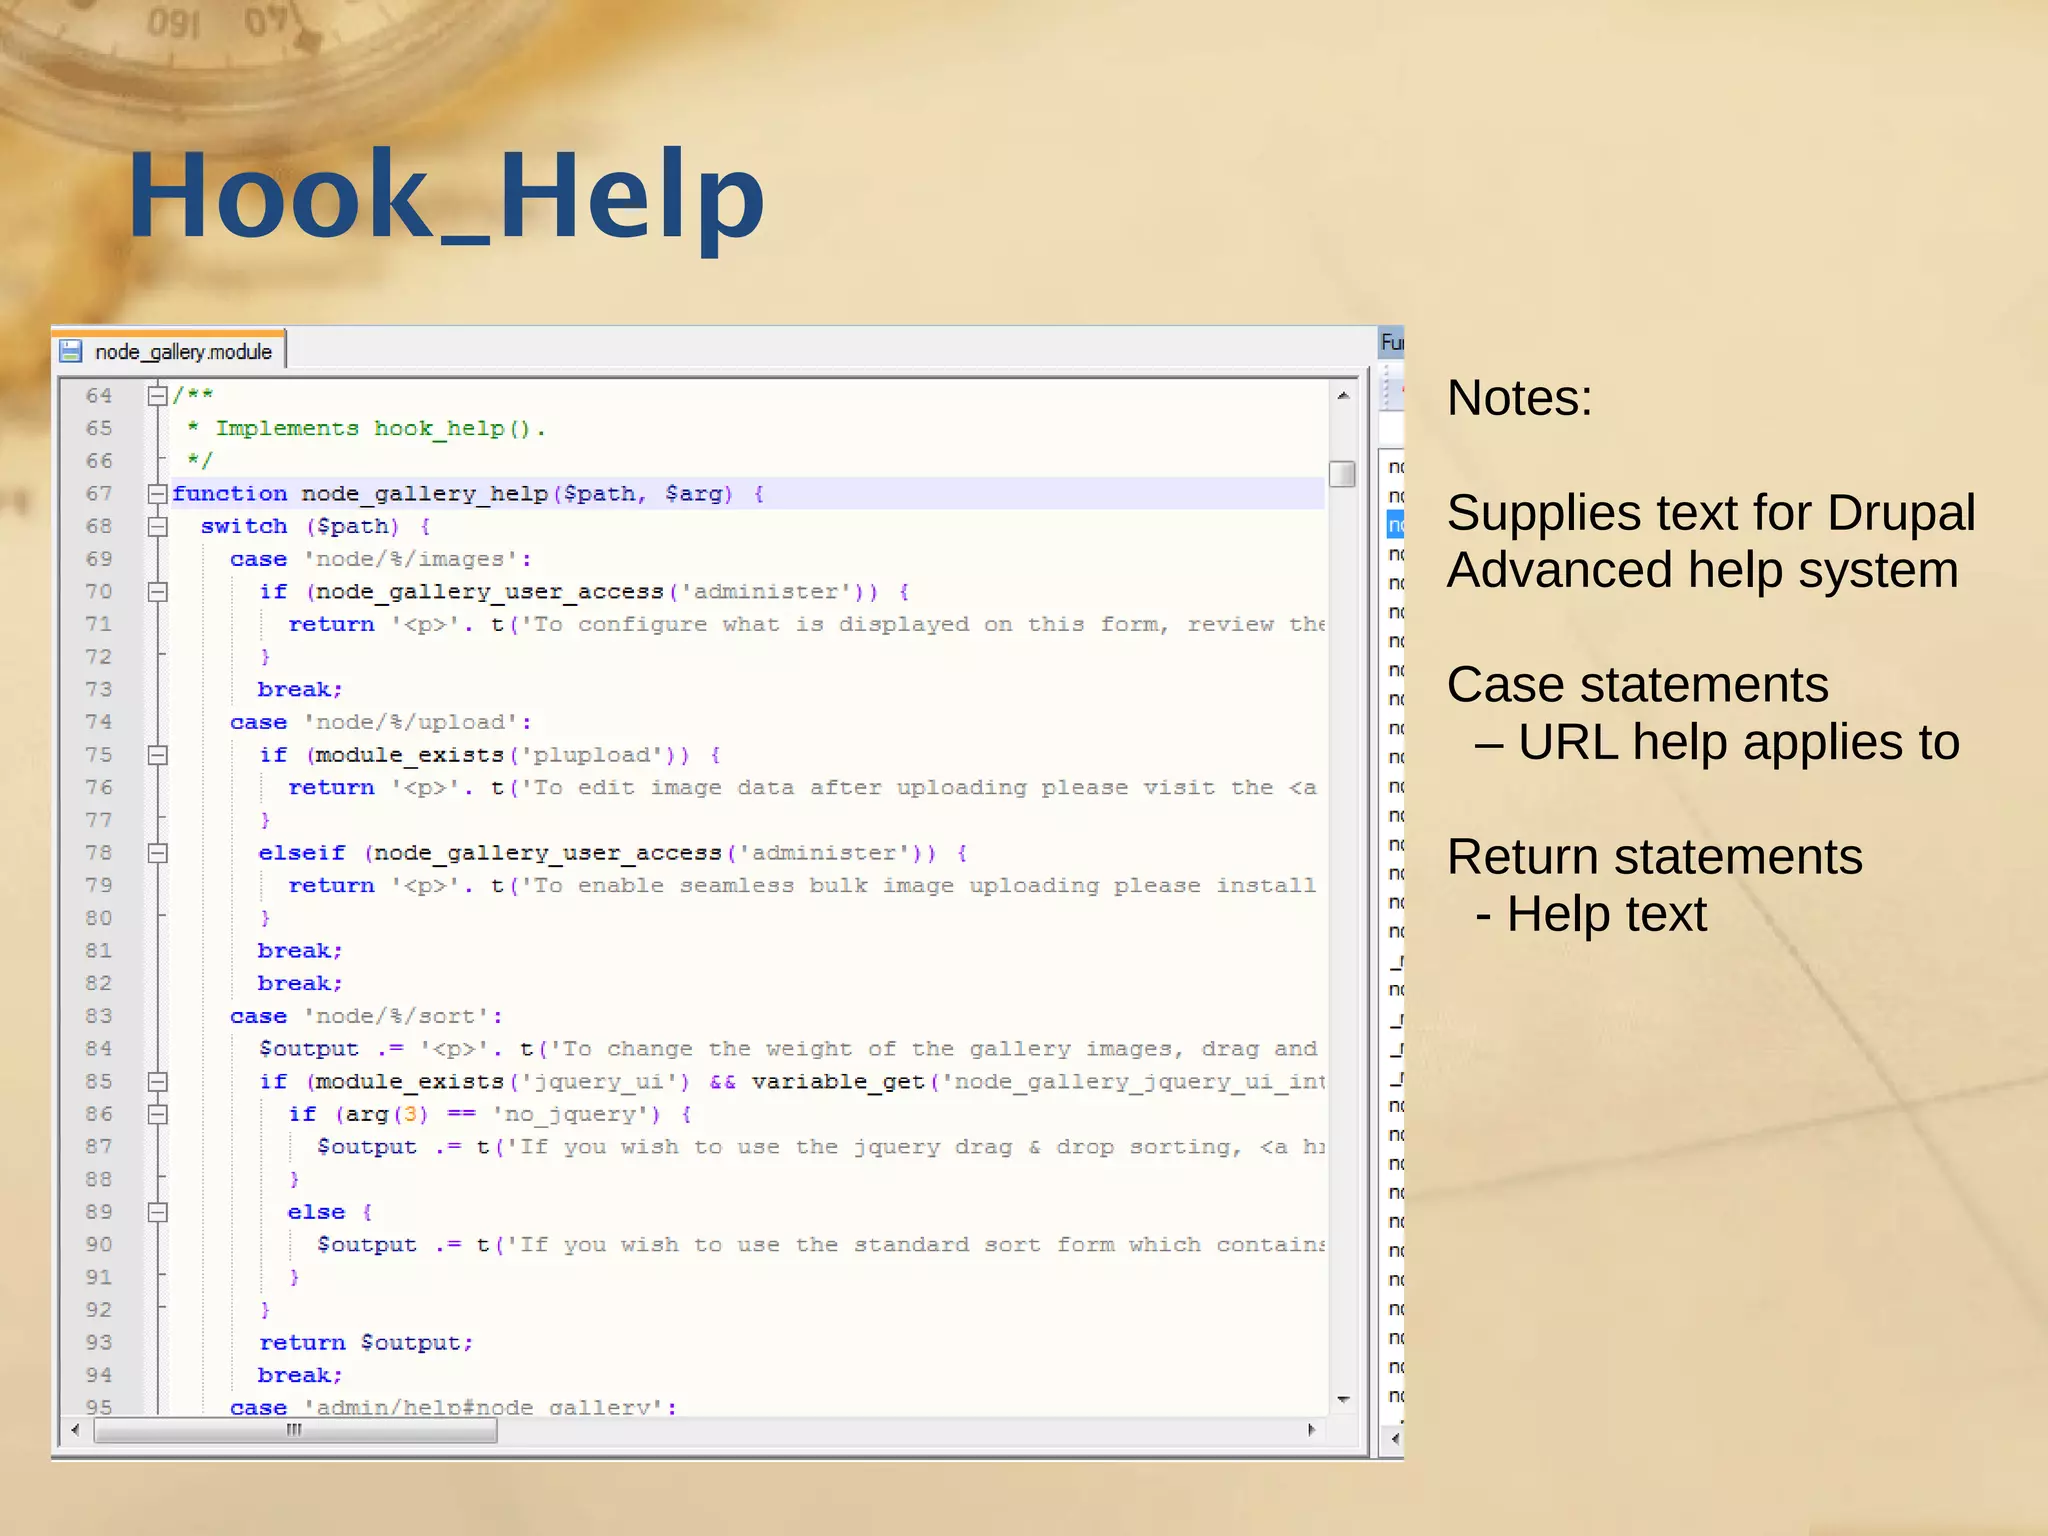Viewport: 2048px width, 1536px height.
Task: Click 'Case statements' note text
Action: tap(1637, 686)
